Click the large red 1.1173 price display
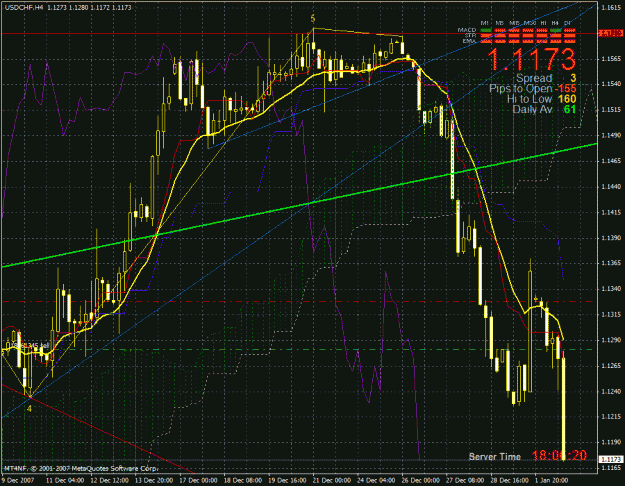This screenshot has height=486, width=625. tap(533, 59)
